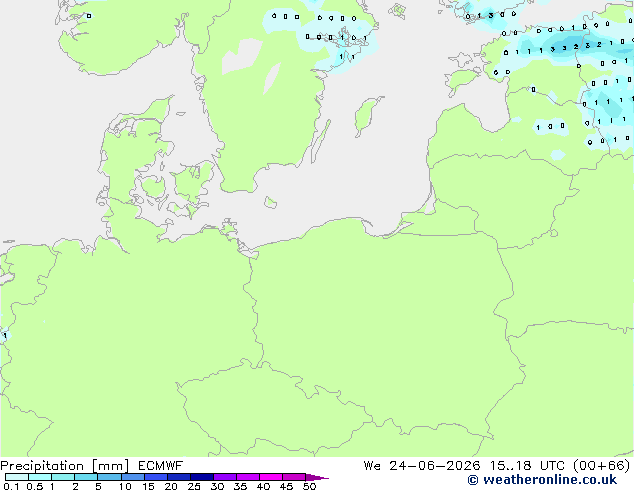Click the '5' legend scale label
Image resolution: width=634 pixels, height=490 pixels.
click(98, 486)
